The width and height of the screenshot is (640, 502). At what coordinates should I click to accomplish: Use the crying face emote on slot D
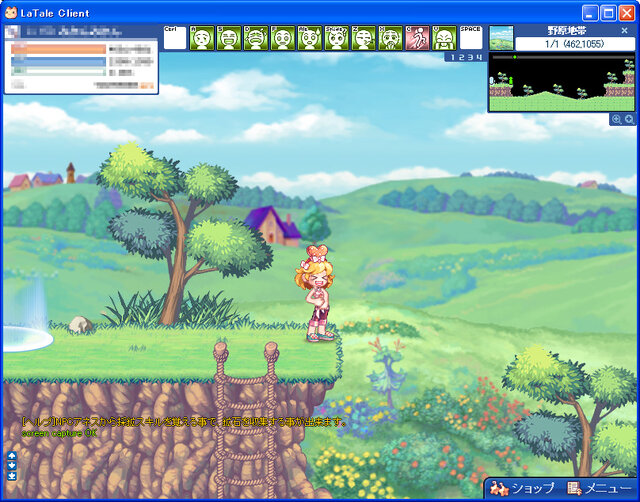(x=256, y=38)
